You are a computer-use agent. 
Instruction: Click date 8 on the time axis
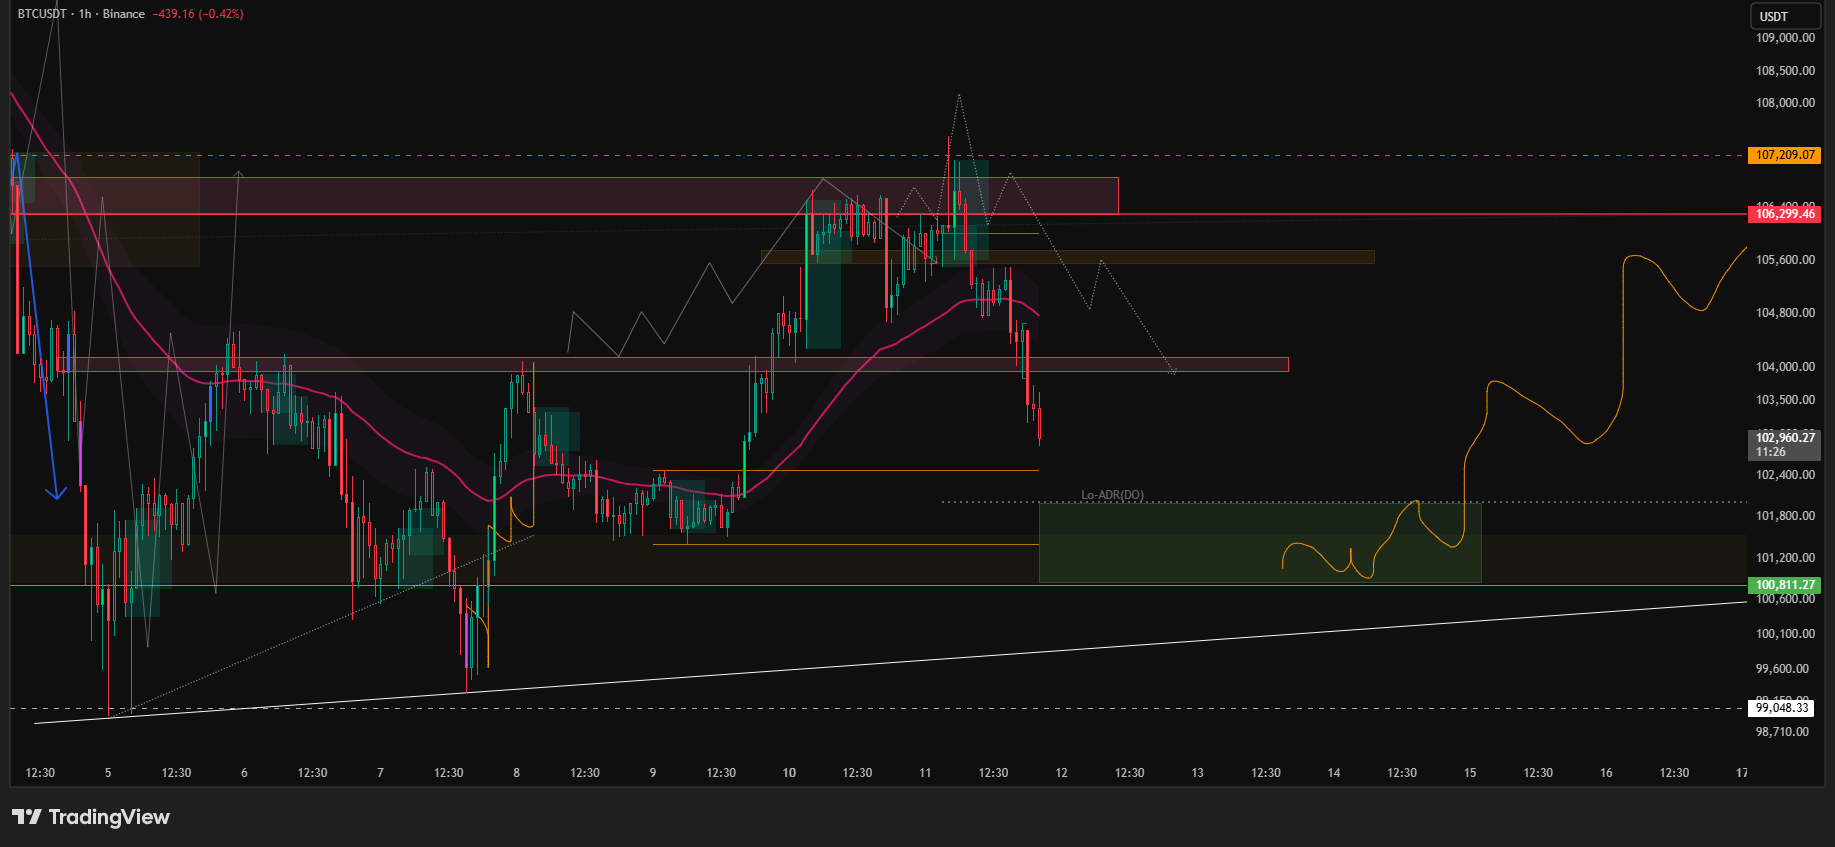(516, 773)
